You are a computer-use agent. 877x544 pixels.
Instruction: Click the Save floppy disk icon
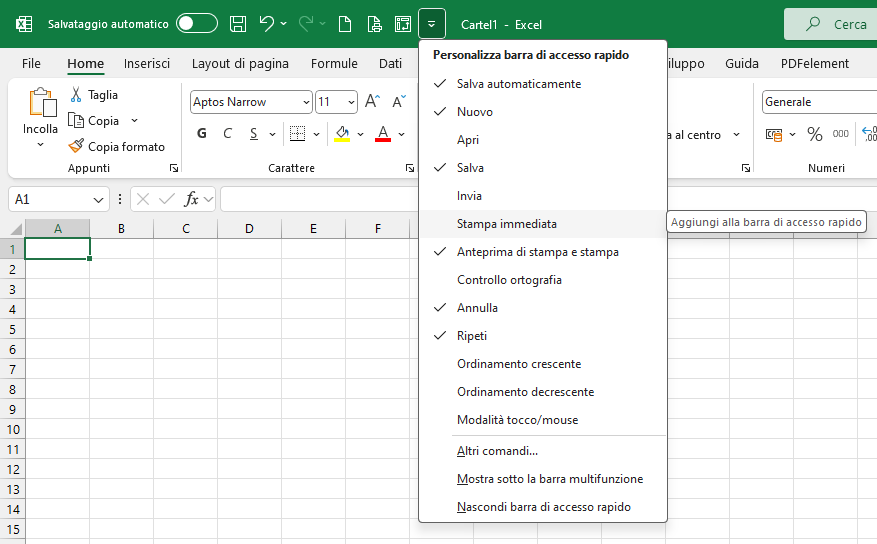point(238,24)
